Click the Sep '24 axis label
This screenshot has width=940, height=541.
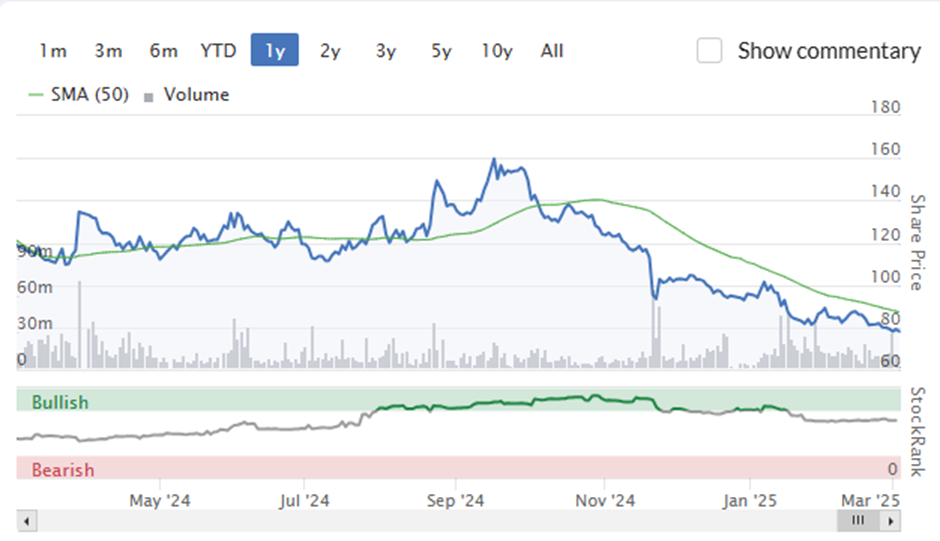(x=455, y=500)
